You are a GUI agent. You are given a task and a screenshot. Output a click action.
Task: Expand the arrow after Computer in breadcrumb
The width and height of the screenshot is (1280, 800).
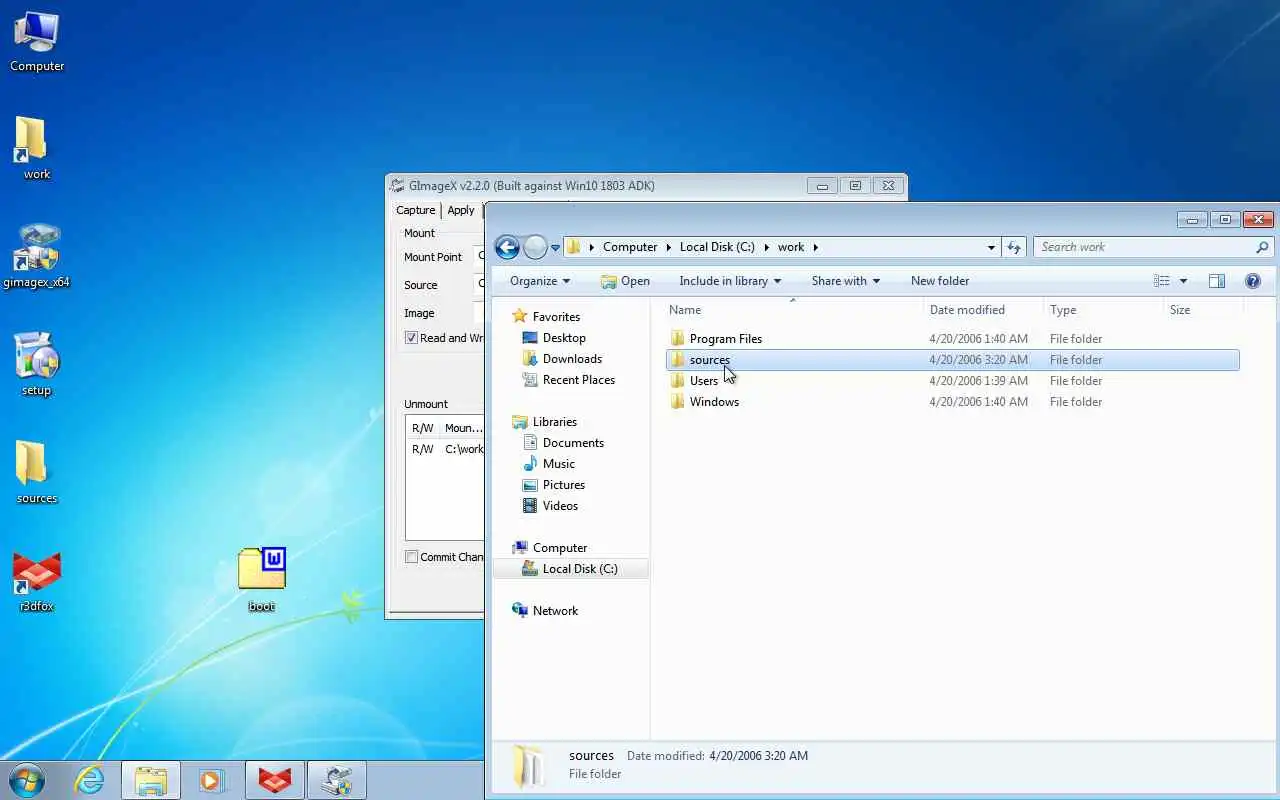[668, 247]
